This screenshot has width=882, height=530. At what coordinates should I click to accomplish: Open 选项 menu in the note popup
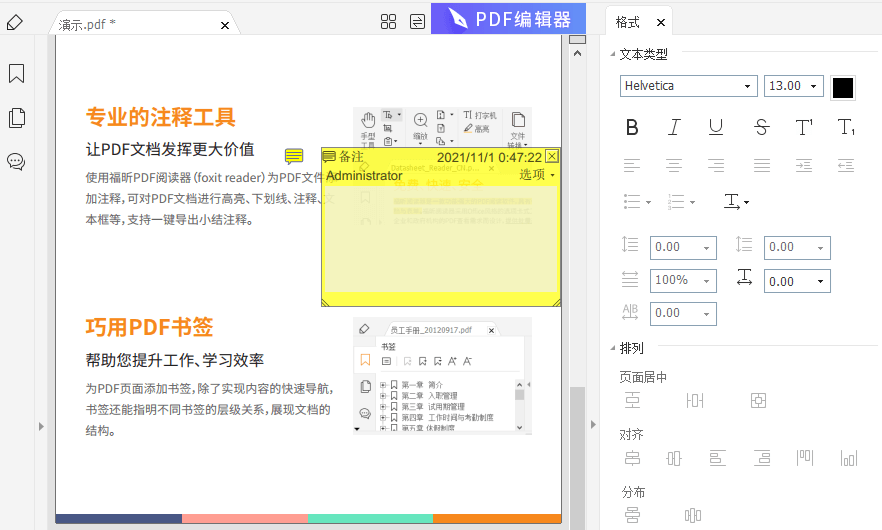(537, 175)
